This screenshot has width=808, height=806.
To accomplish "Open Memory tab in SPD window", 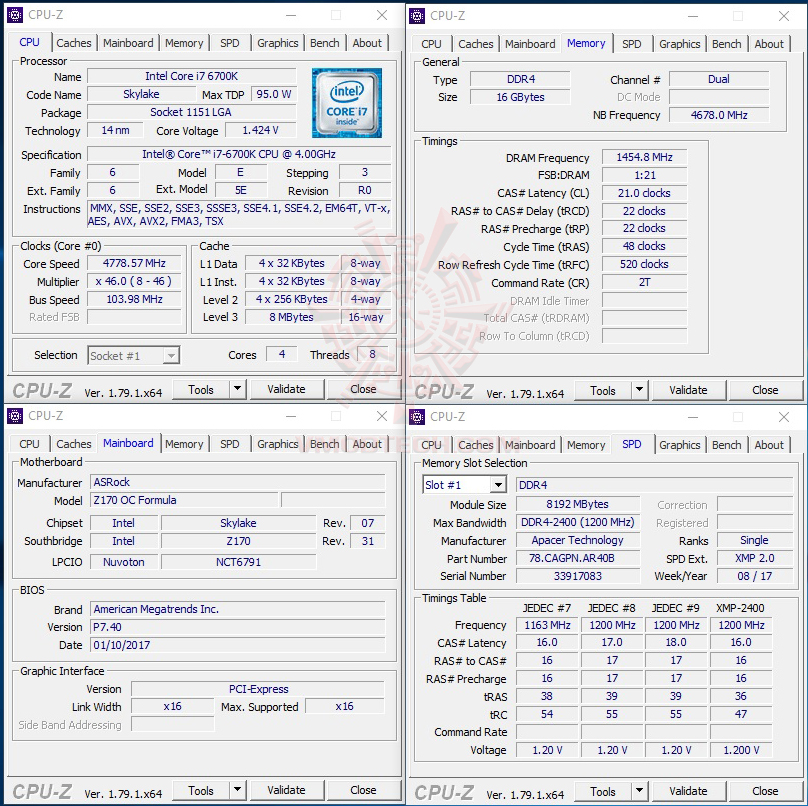I will click(586, 445).
